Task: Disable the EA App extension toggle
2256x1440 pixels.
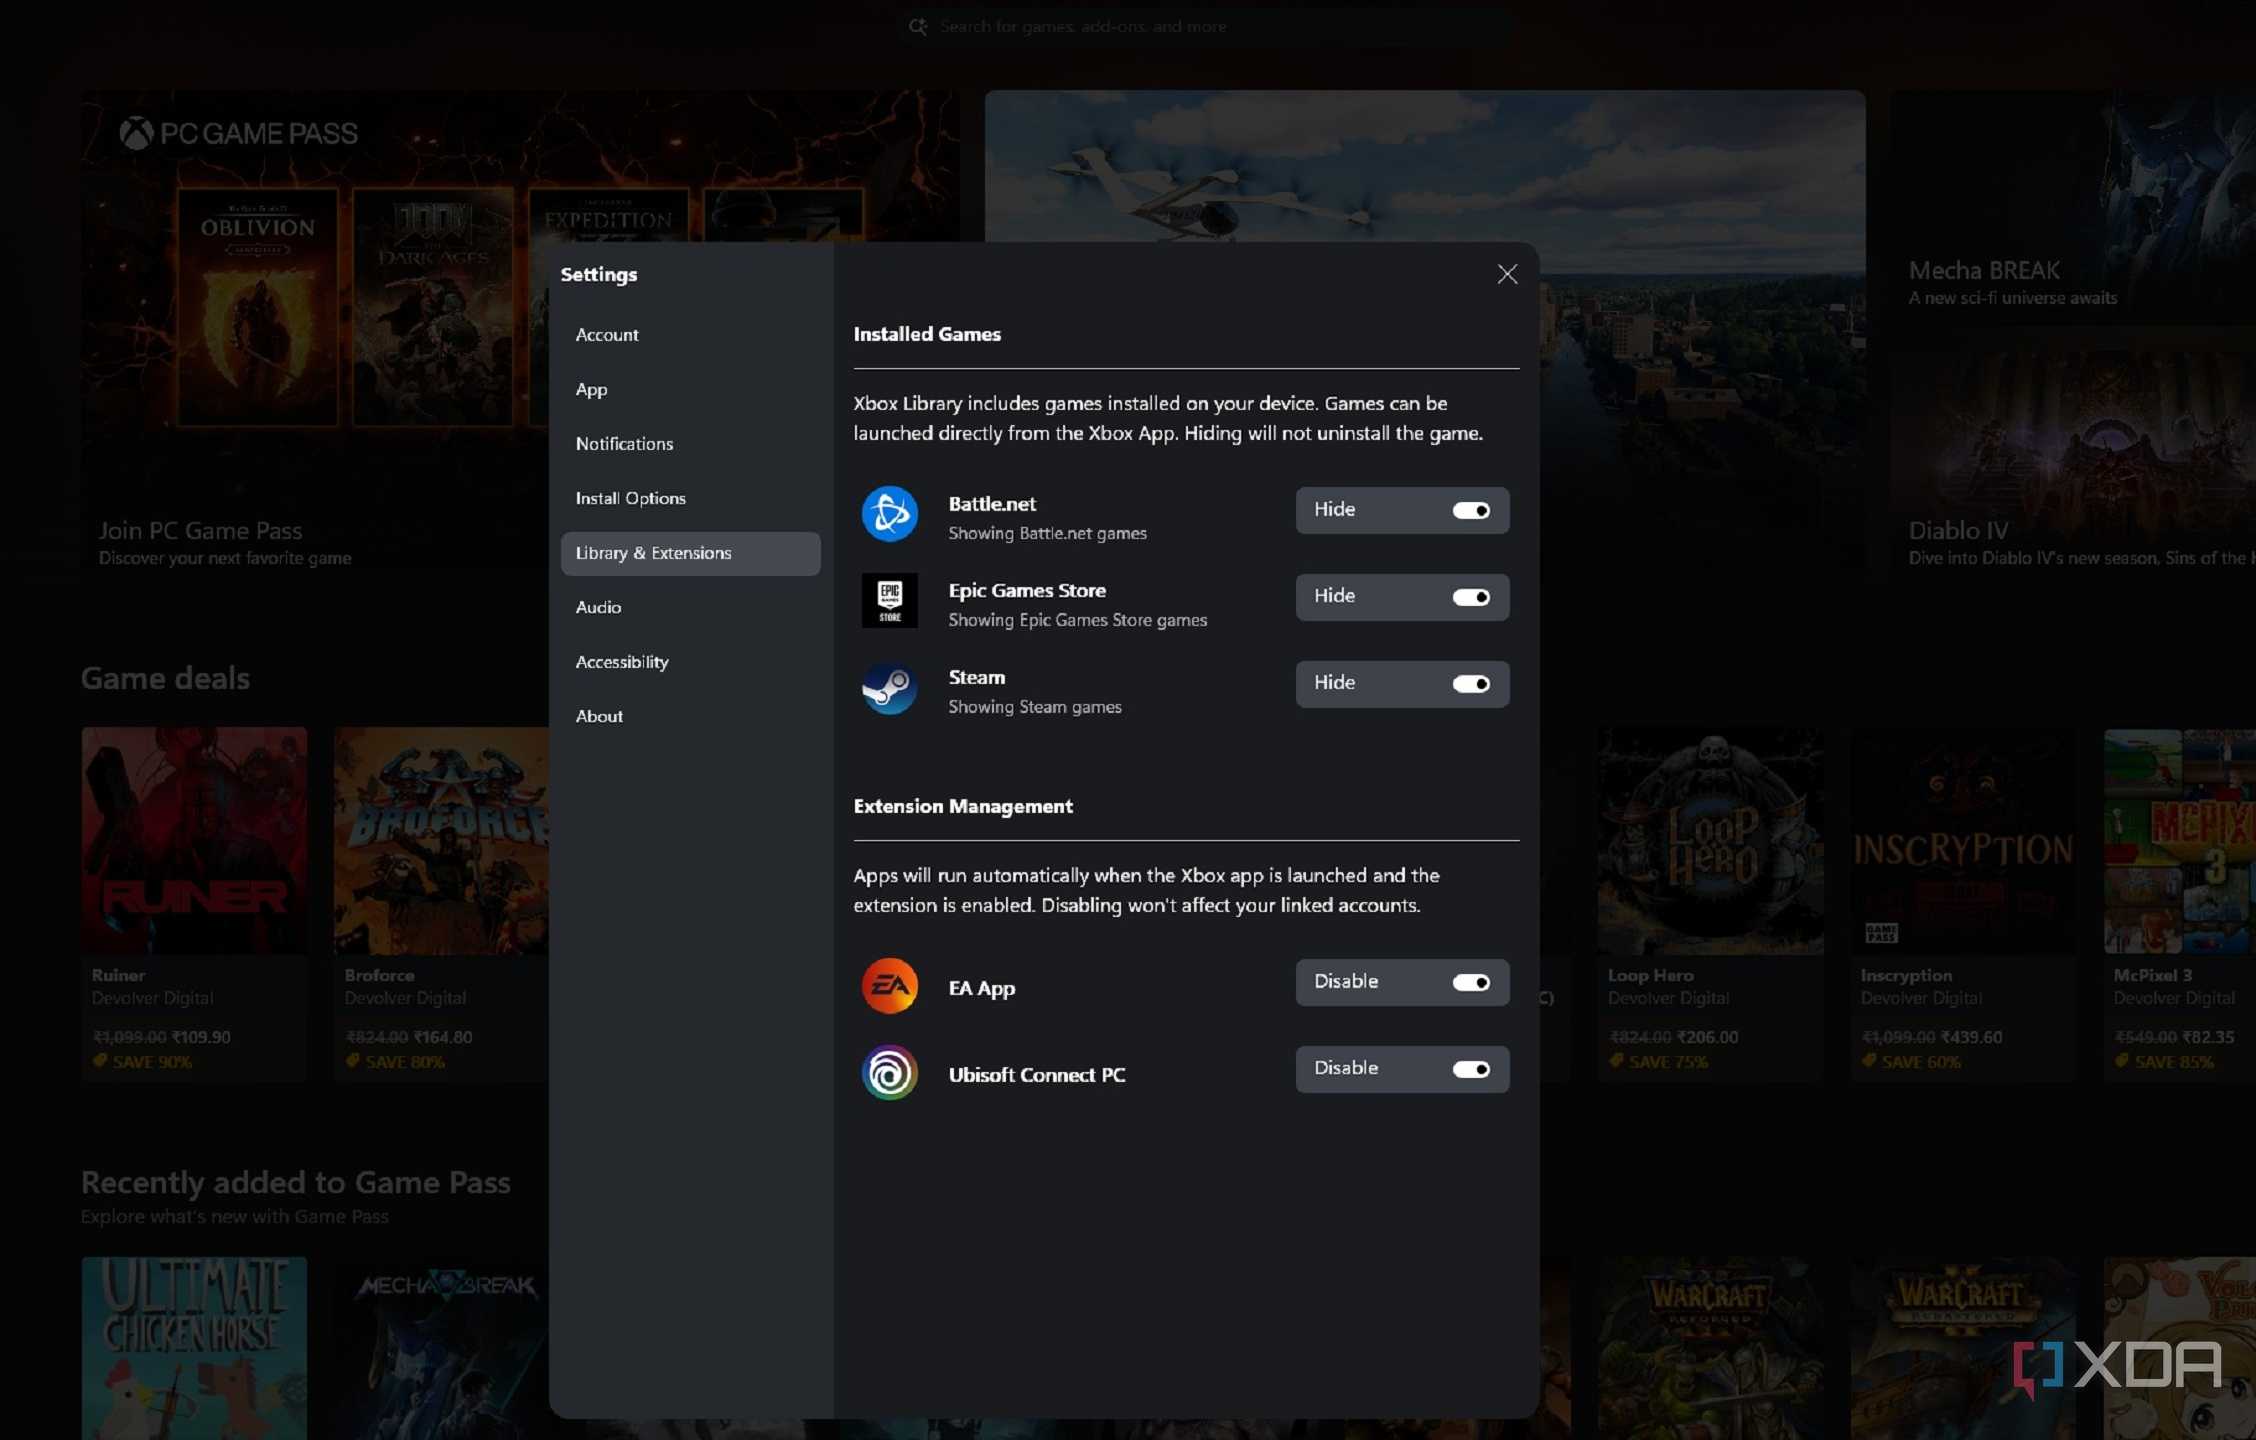Action: pyautogui.click(x=1471, y=983)
